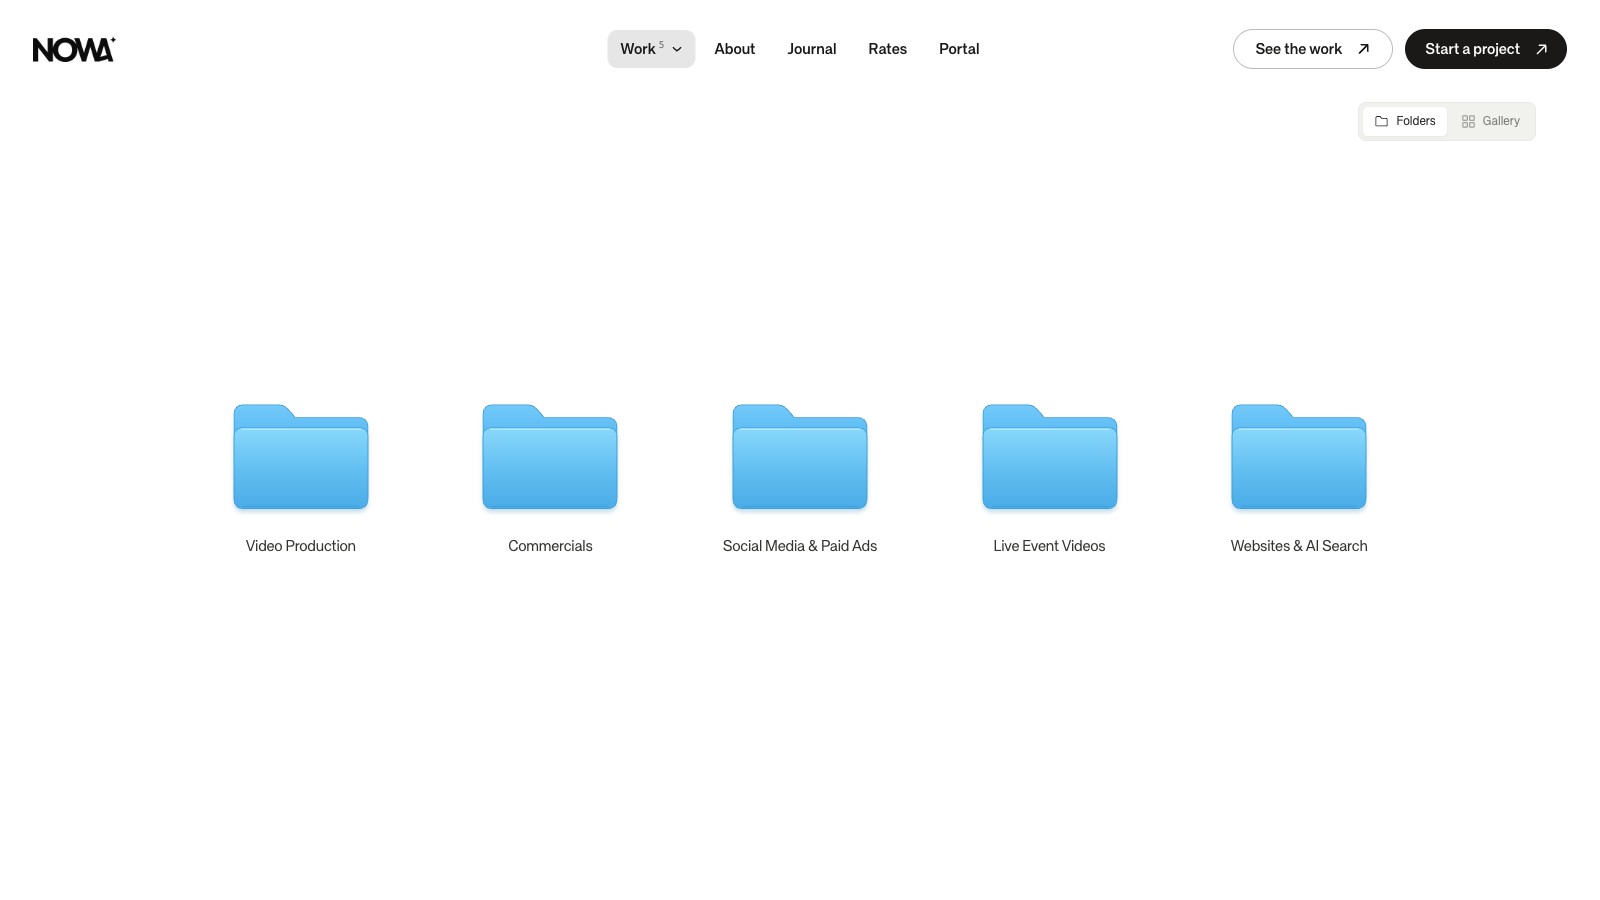This screenshot has width=1600, height=900.
Task: Open the Websites & AI Search folder
Action: tap(1299, 457)
